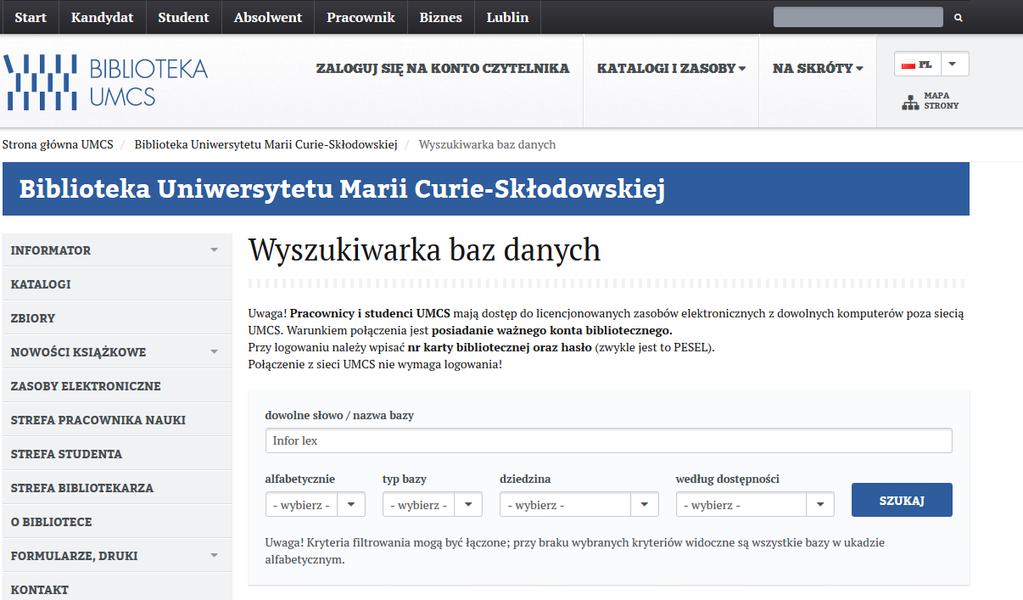This screenshot has height=600, width=1023.
Task: Open the Start top menu item
Action: [30, 17]
